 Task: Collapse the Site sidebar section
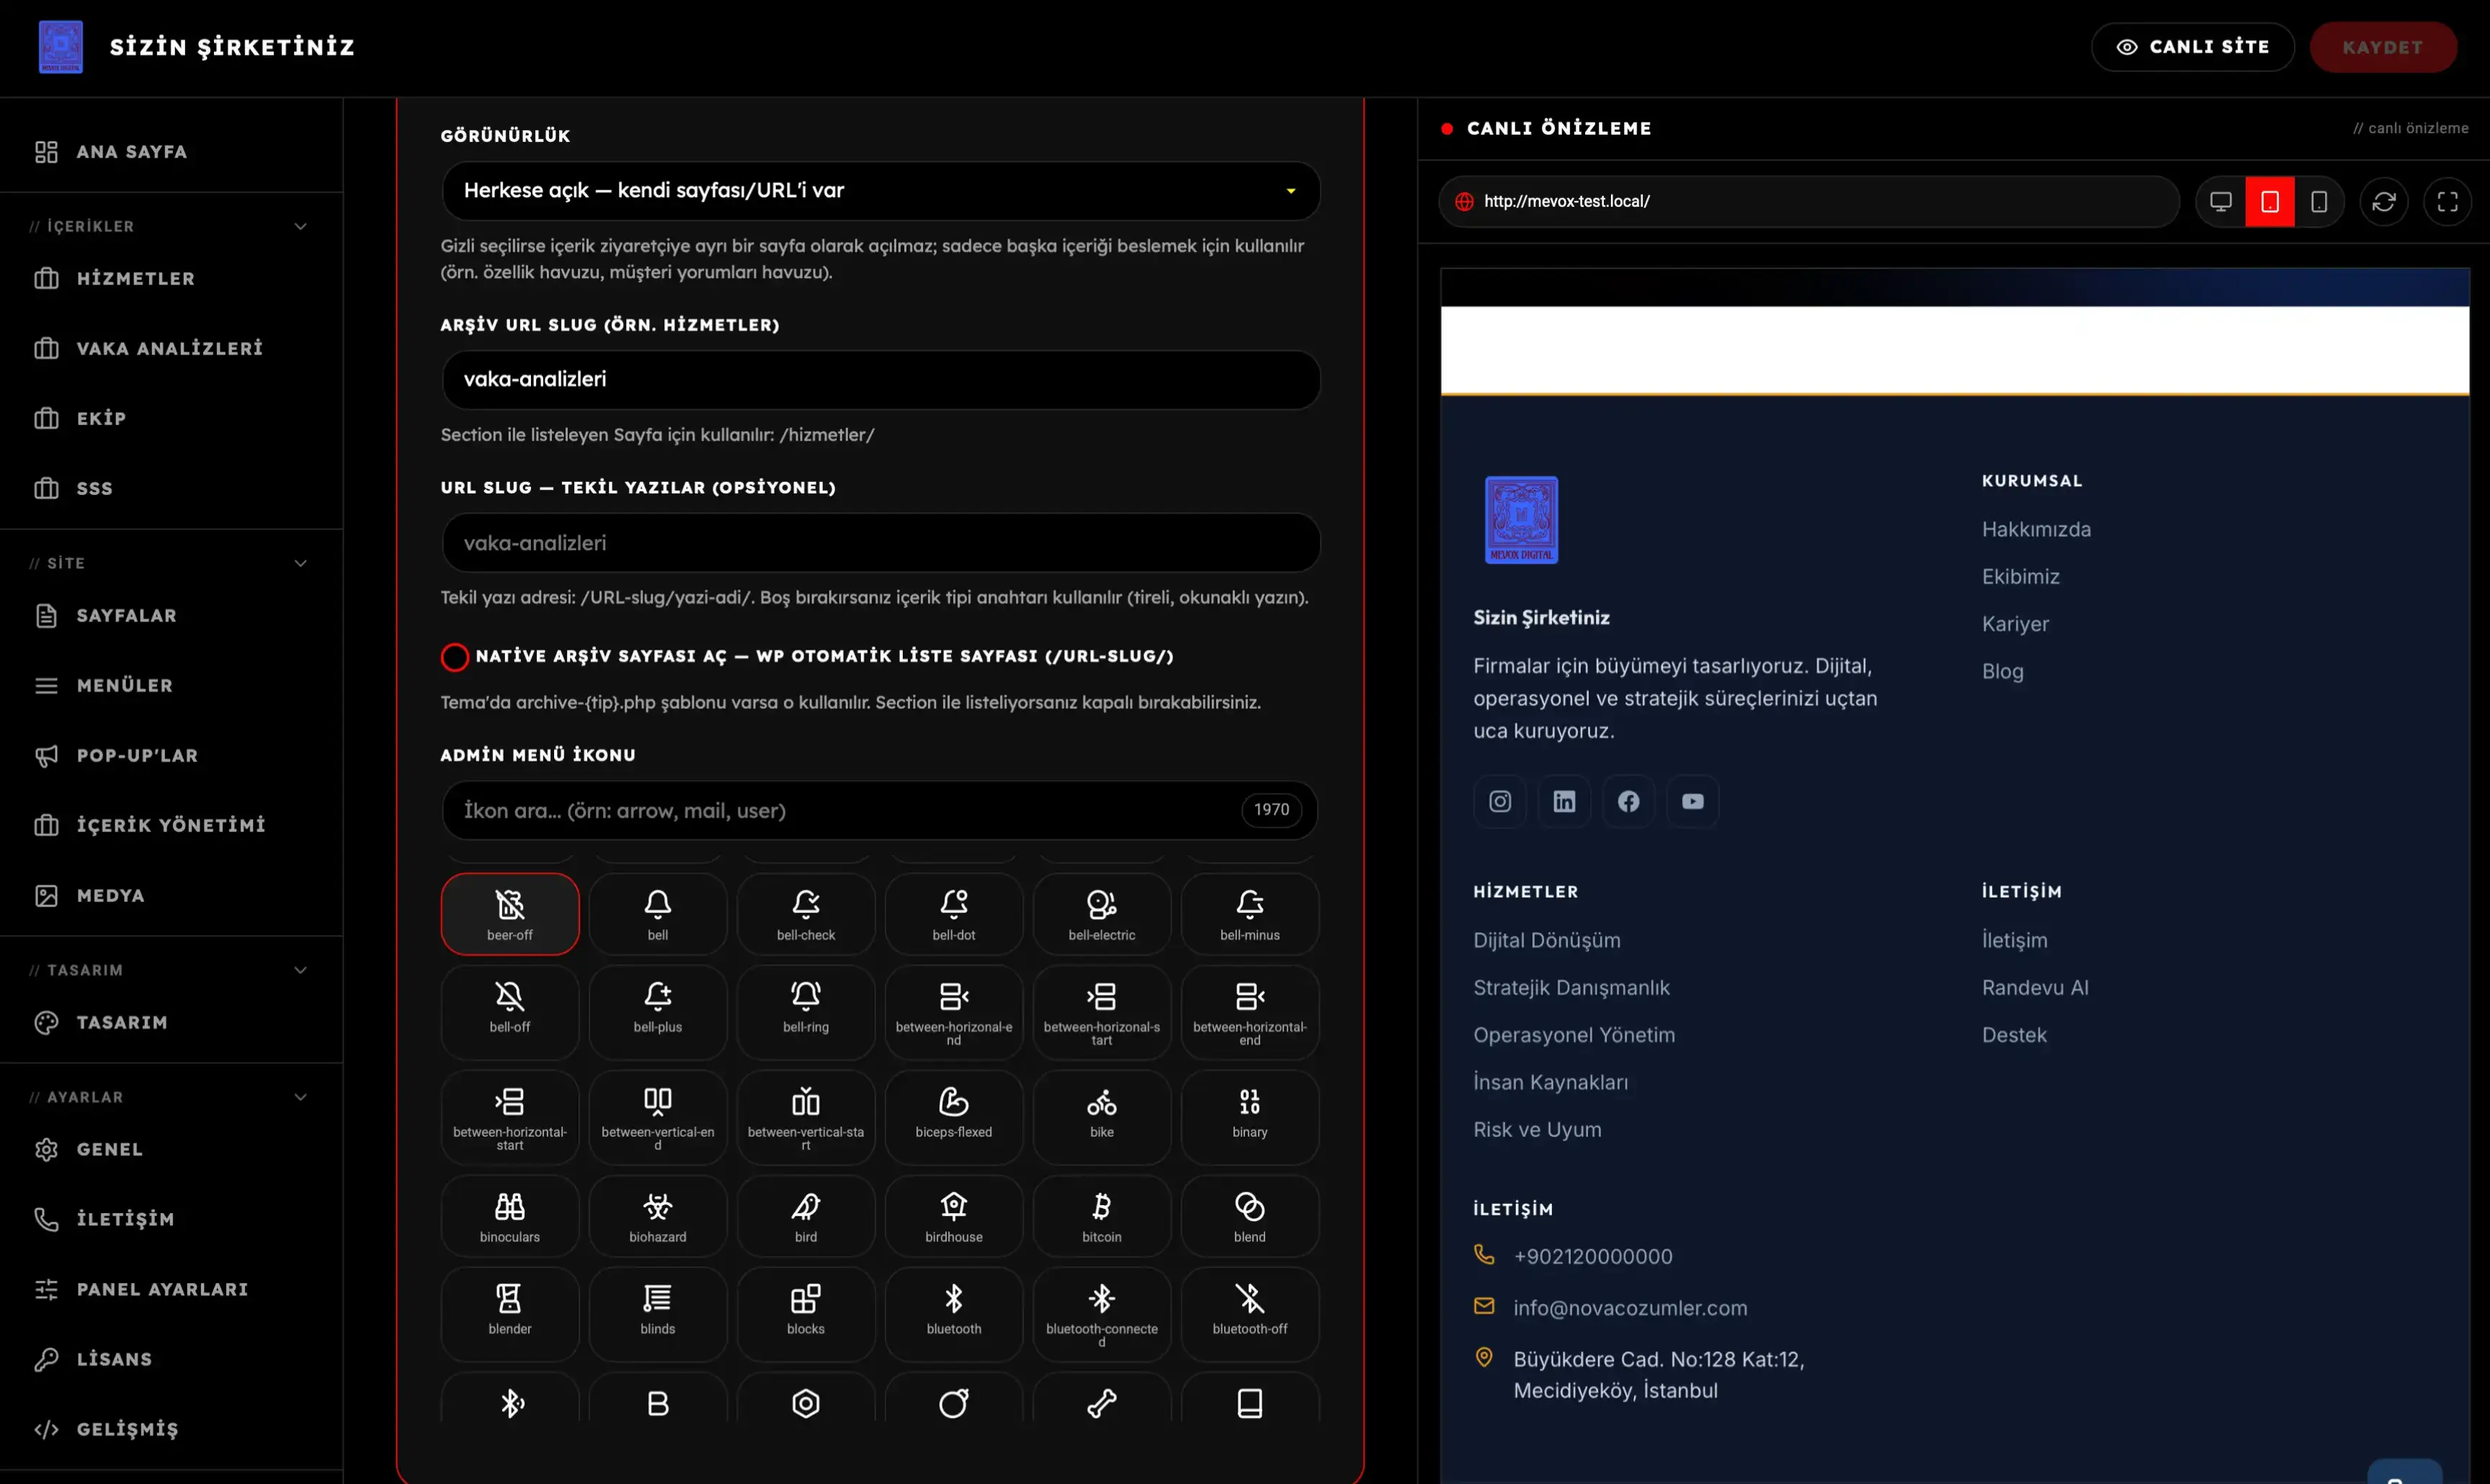coord(300,563)
